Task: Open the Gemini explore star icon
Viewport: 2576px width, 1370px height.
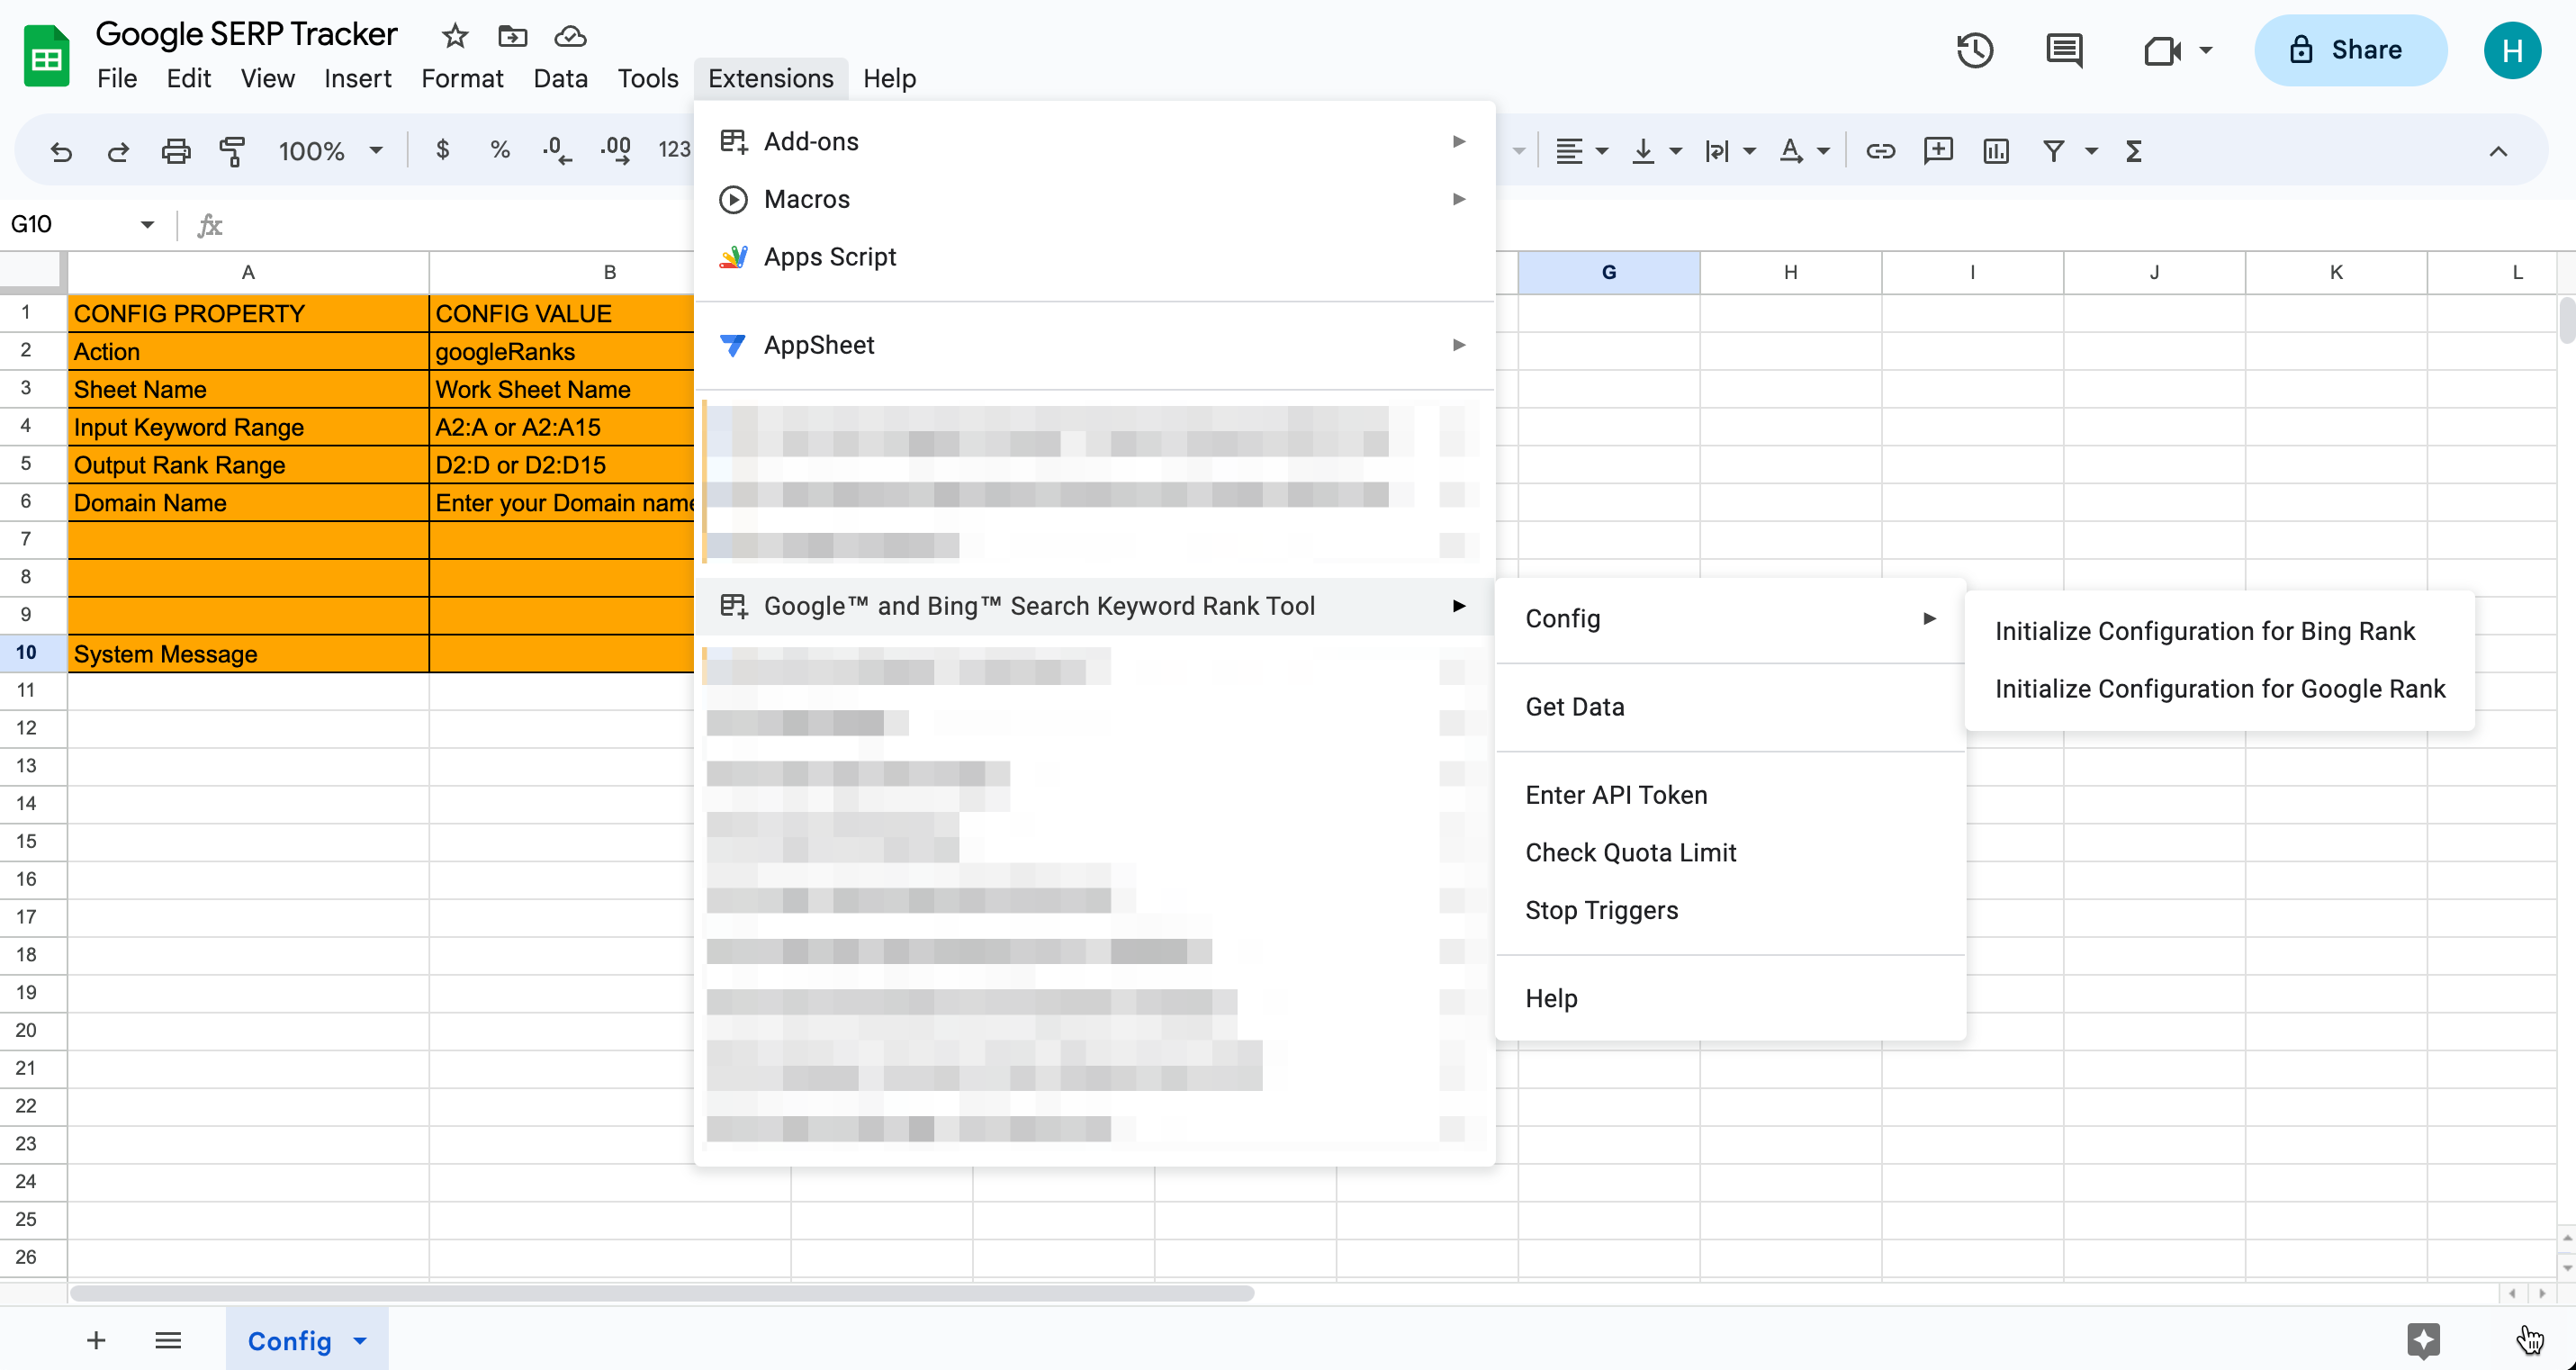Action: [x=2423, y=1340]
